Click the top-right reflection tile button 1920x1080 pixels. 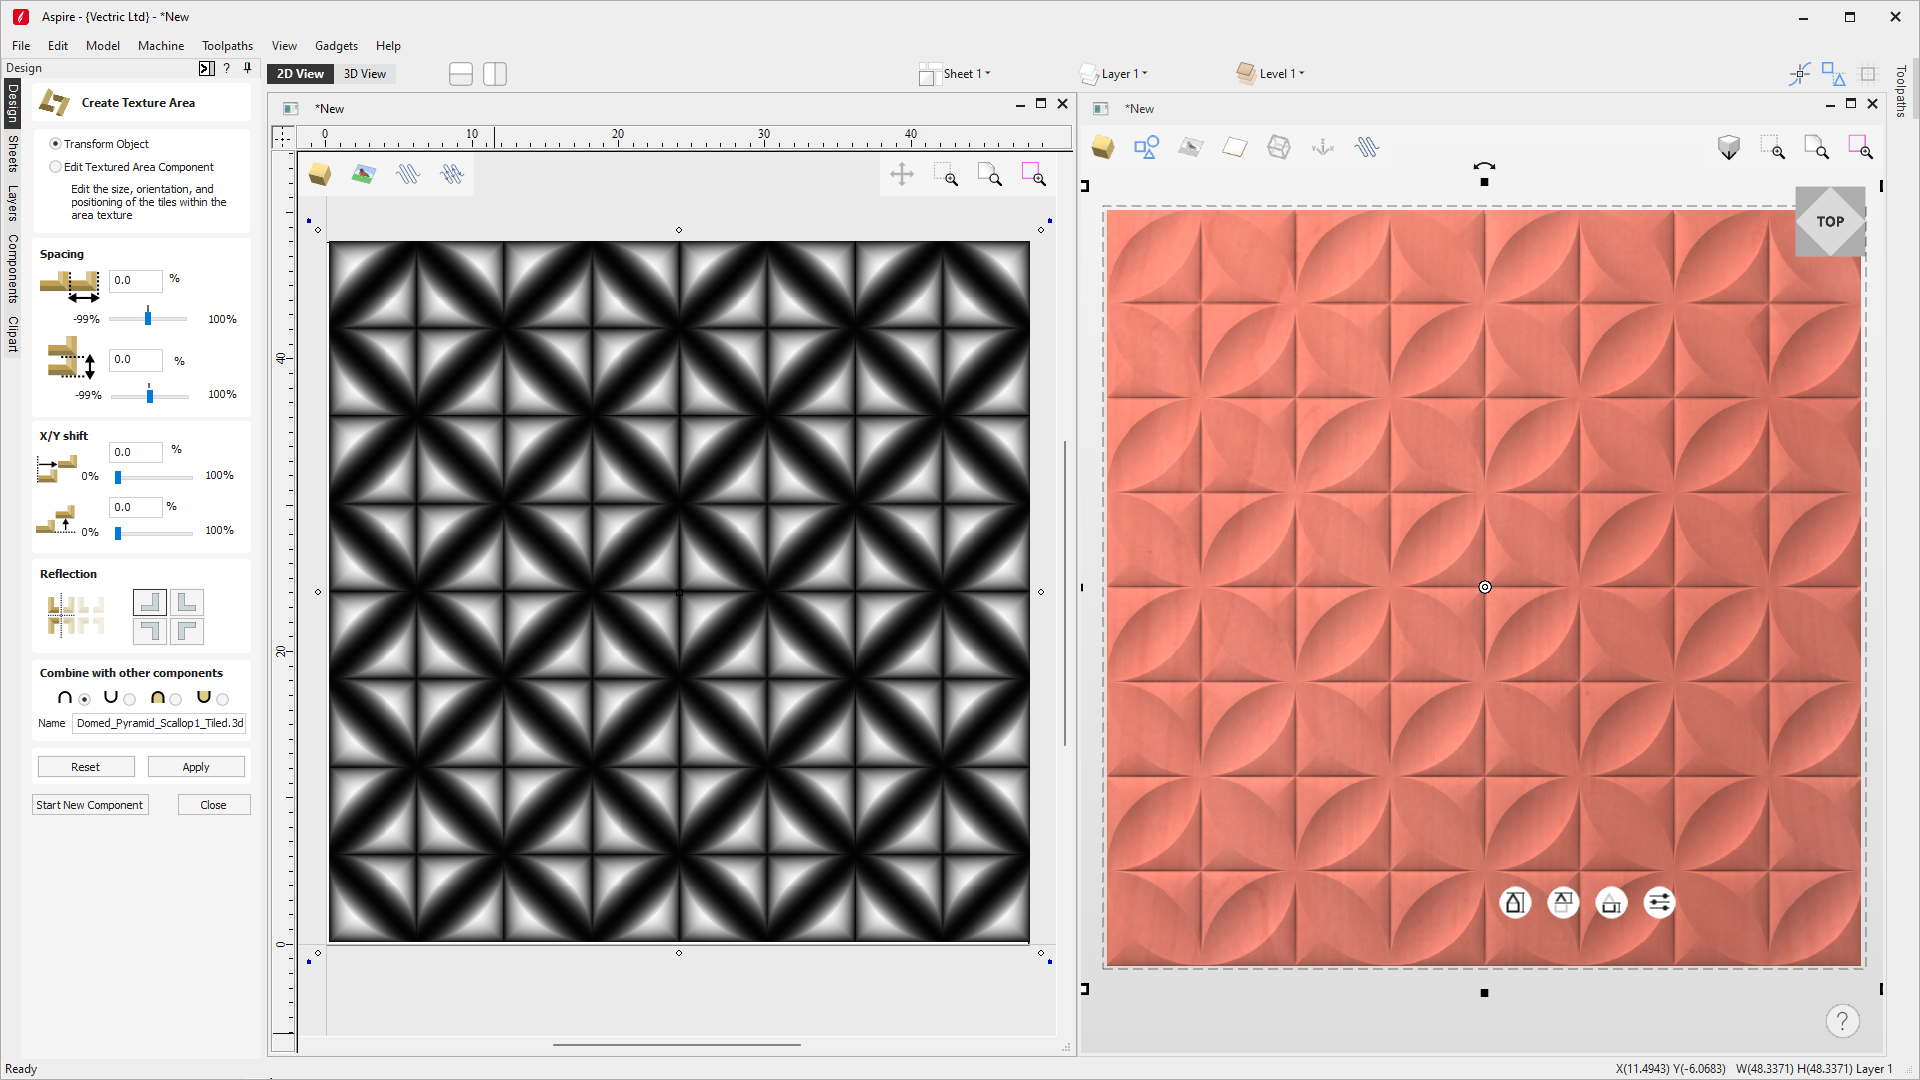(x=187, y=602)
